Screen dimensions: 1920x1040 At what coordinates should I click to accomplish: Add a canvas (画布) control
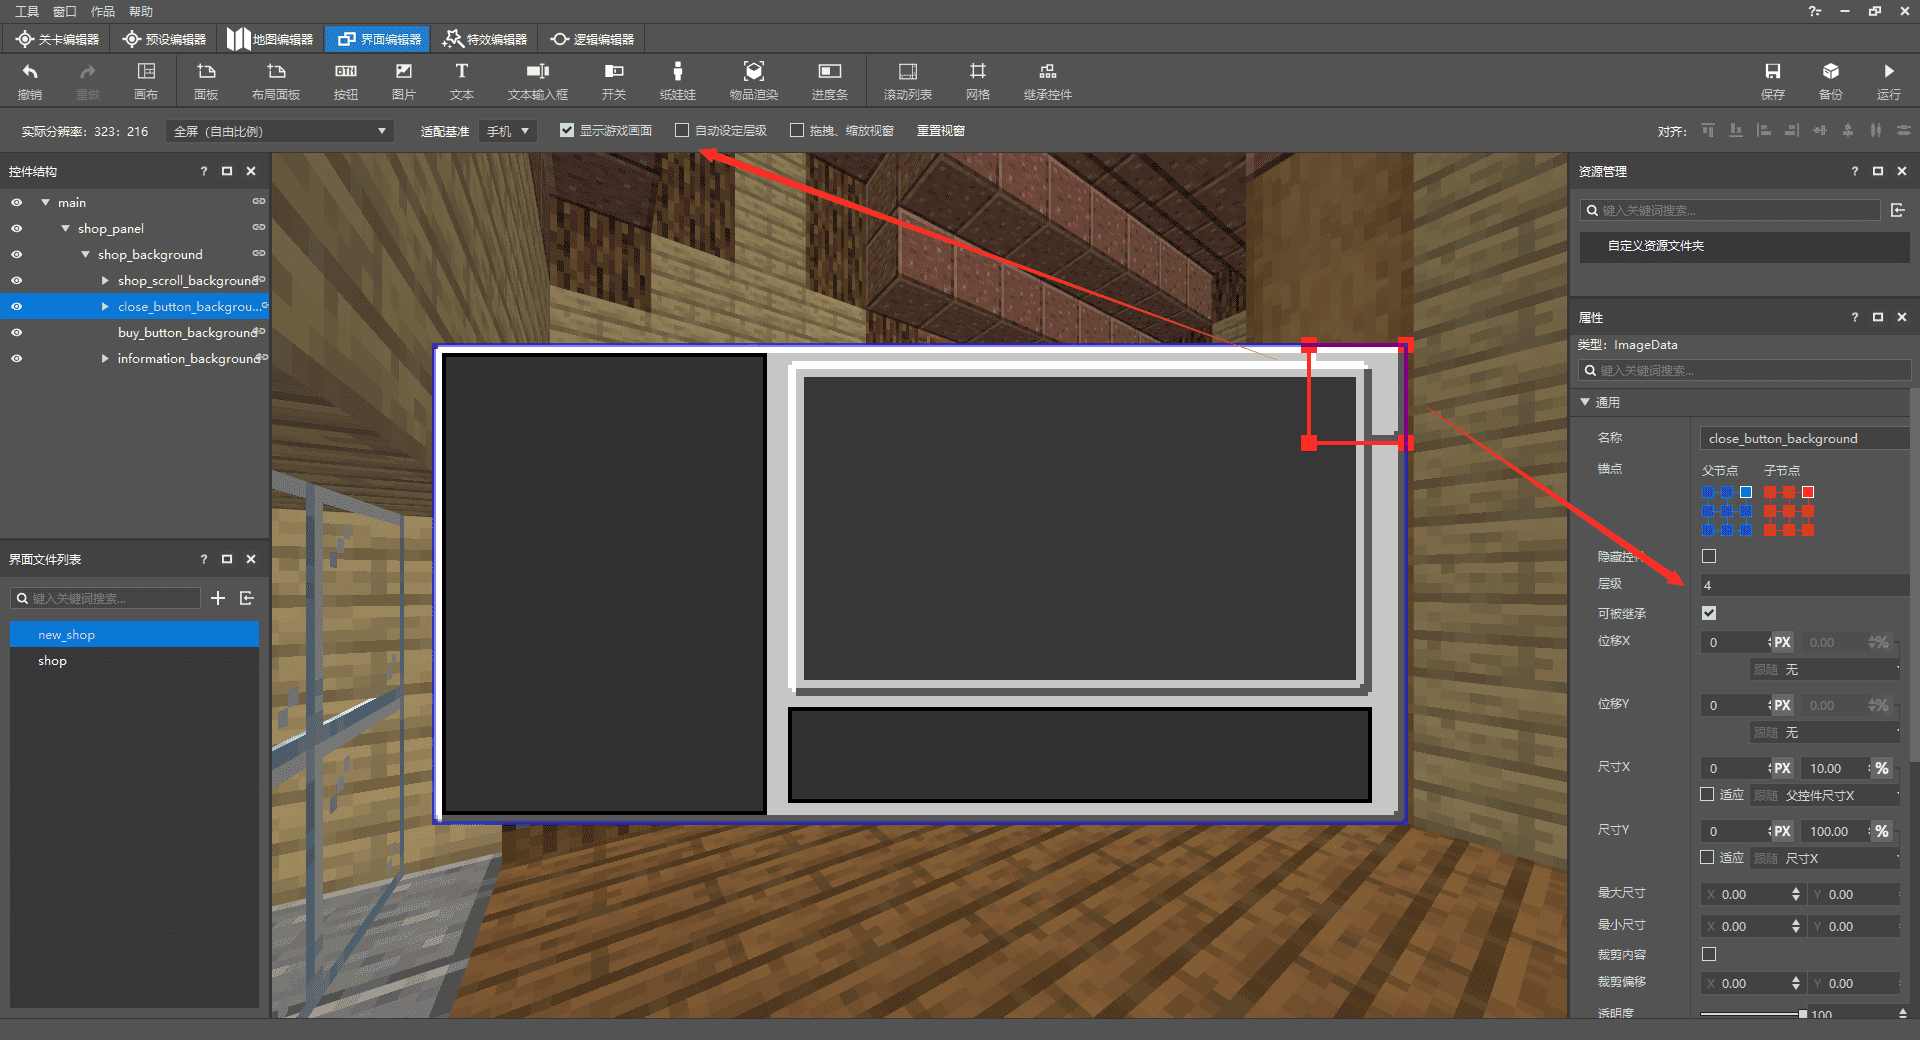click(146, 81)
